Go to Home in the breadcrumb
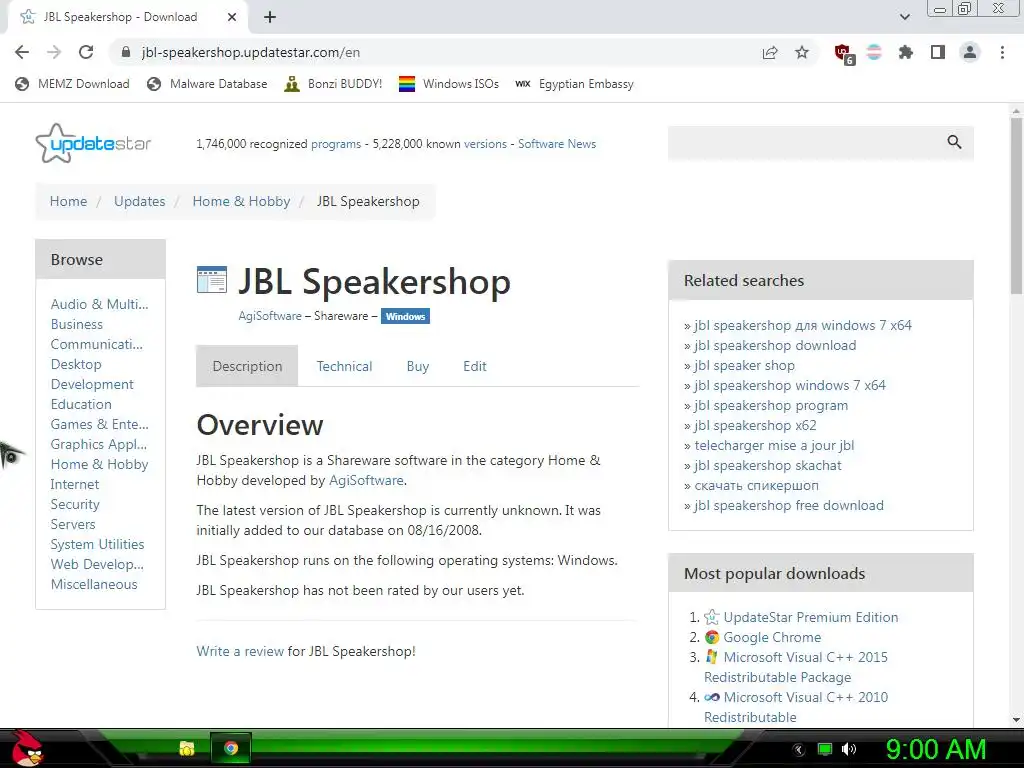 pyautogui.click(x=69, y=201)
